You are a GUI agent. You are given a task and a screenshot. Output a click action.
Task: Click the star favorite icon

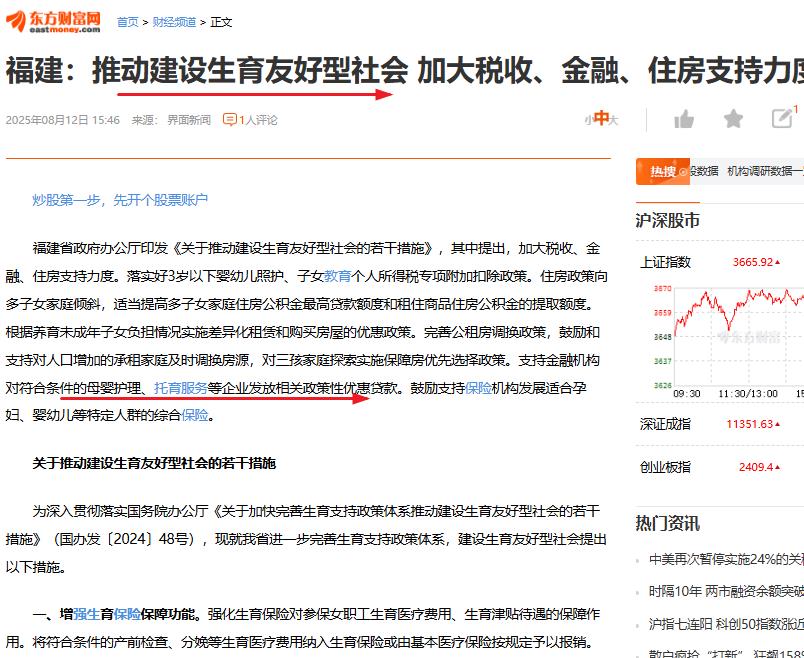click(x=733, y=119)
